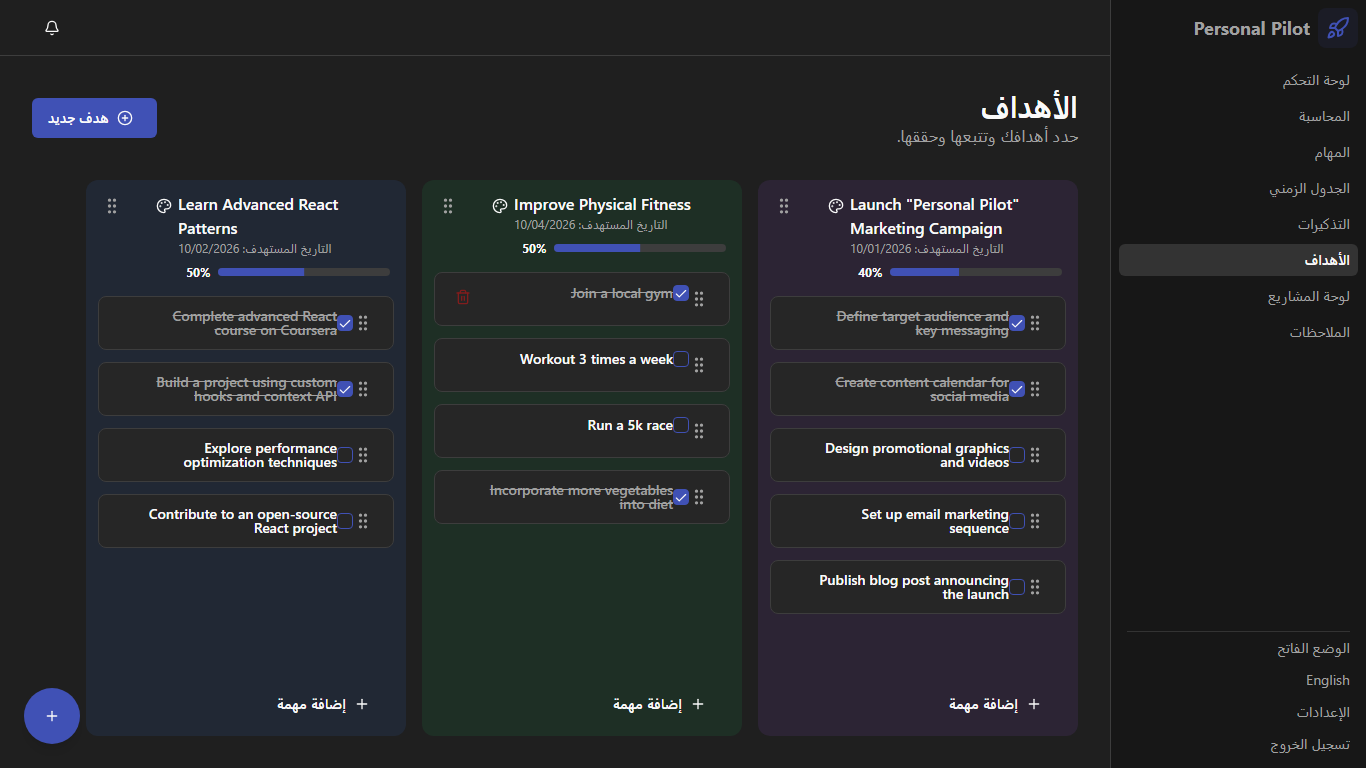Click the Marketing Campaign 40% progress bar
1366x768 pixels.
(x=975, y=272)
